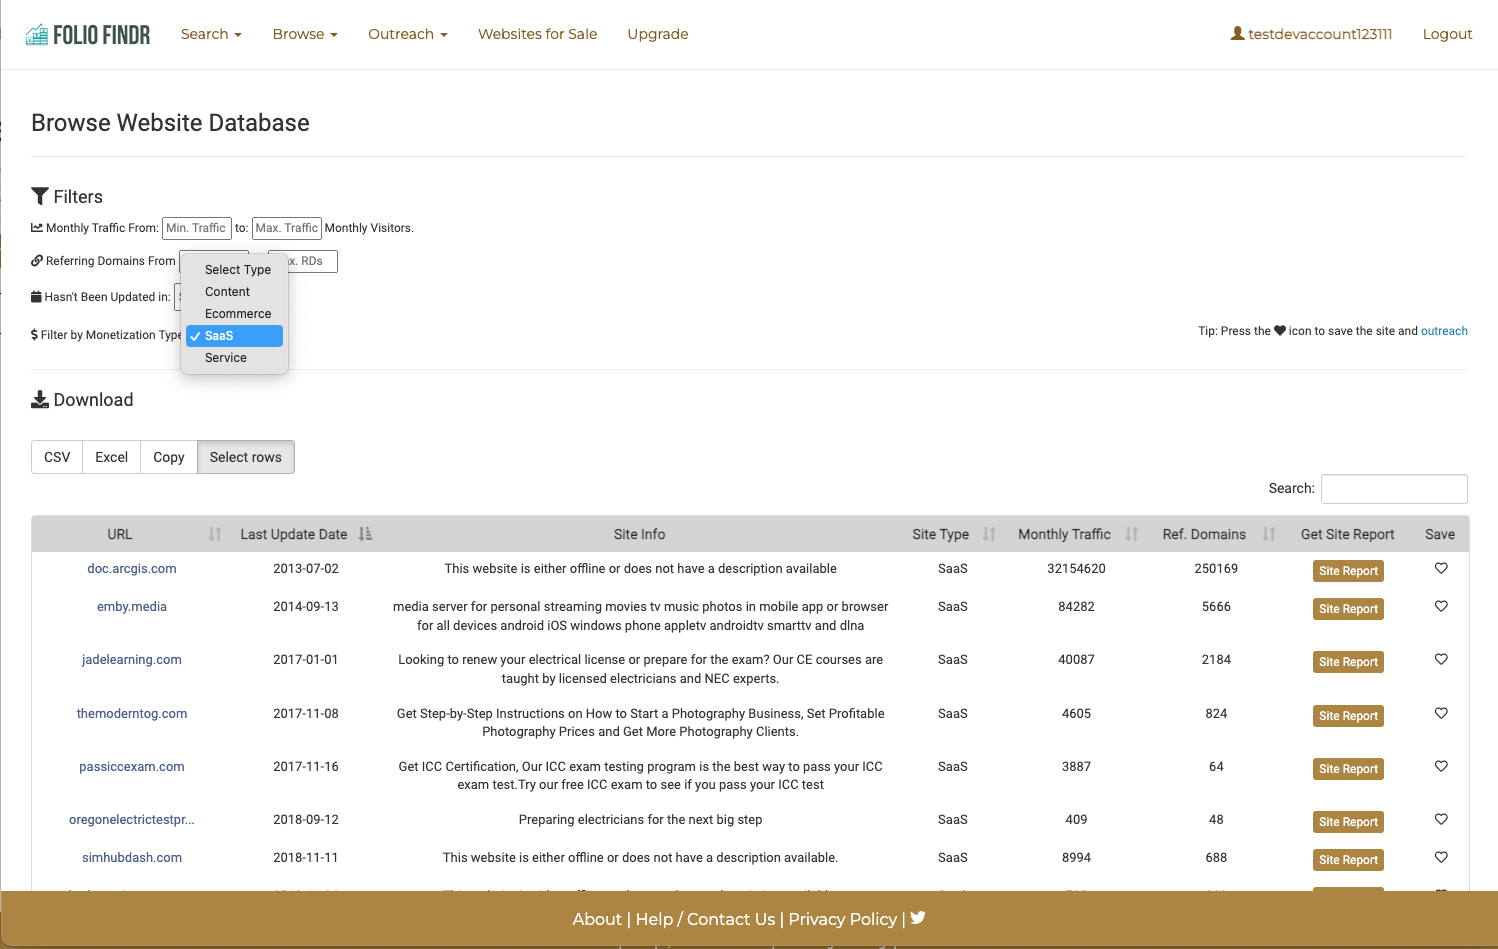Save passiccexam.com with the heart icon

coord(1441,766)
